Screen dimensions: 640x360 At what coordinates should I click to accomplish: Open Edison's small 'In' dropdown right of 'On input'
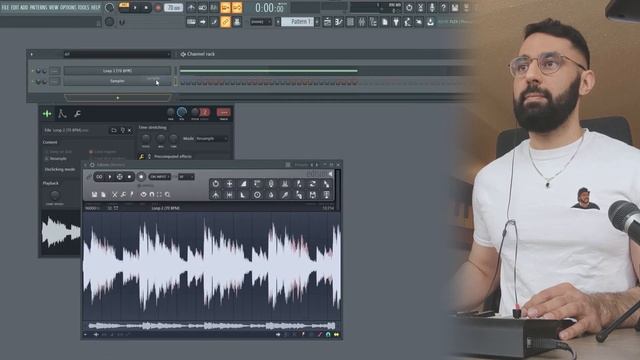[186, 177]
